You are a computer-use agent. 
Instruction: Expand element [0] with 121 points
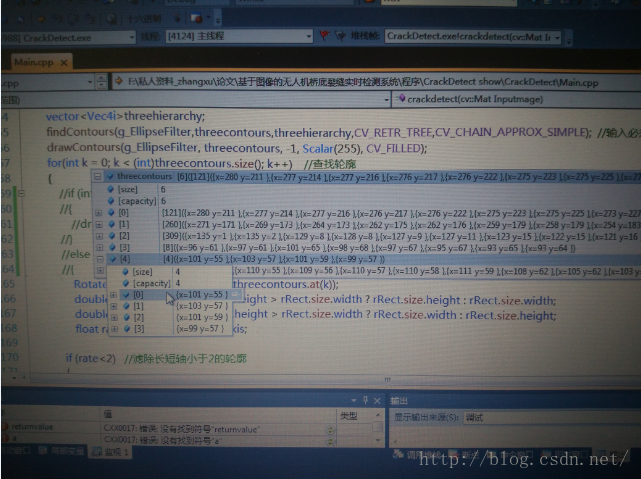[x=99, y=213]
